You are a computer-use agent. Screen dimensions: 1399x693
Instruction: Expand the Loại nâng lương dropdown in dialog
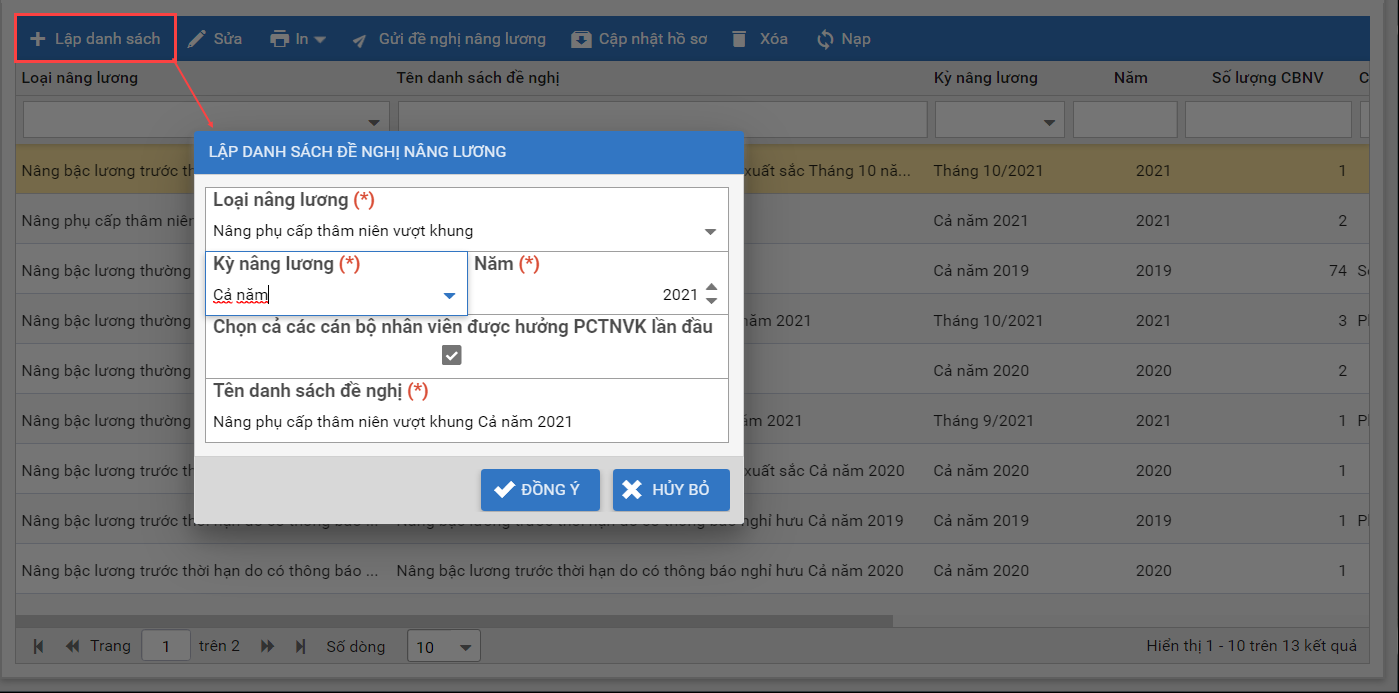click(710, 232)
